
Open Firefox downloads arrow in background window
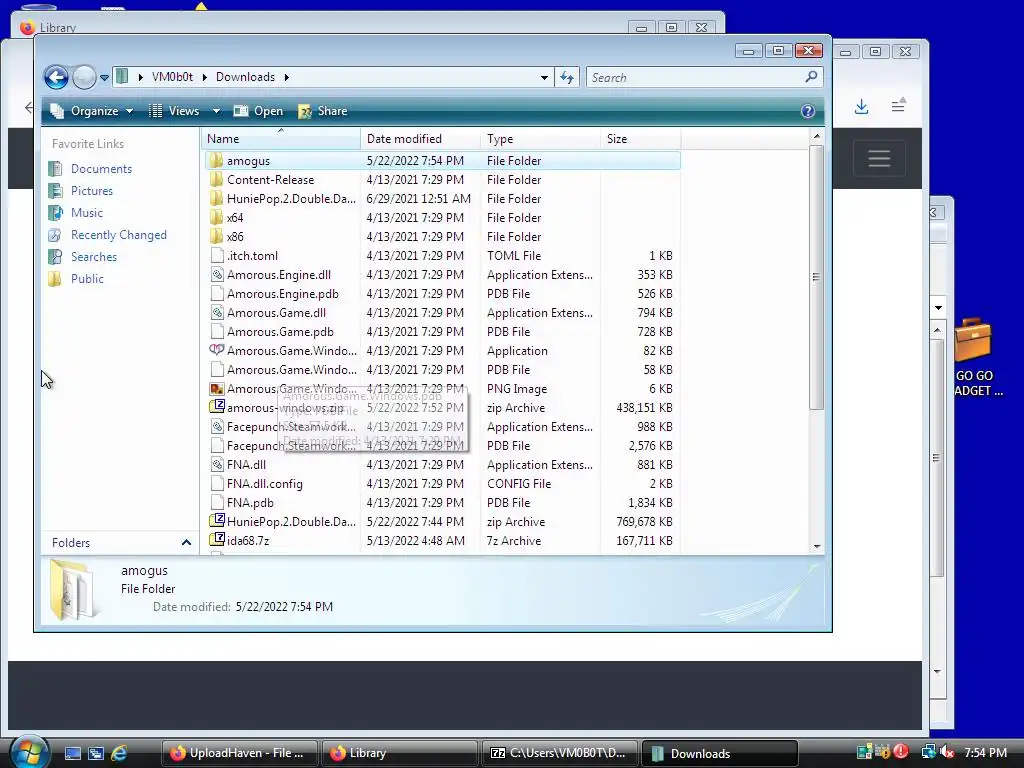tap(861, 106)
